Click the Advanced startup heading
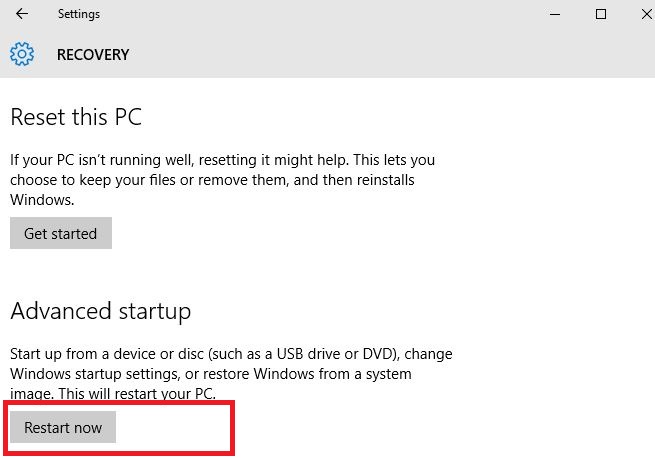655x458 pixels. [x=101, y=311]
